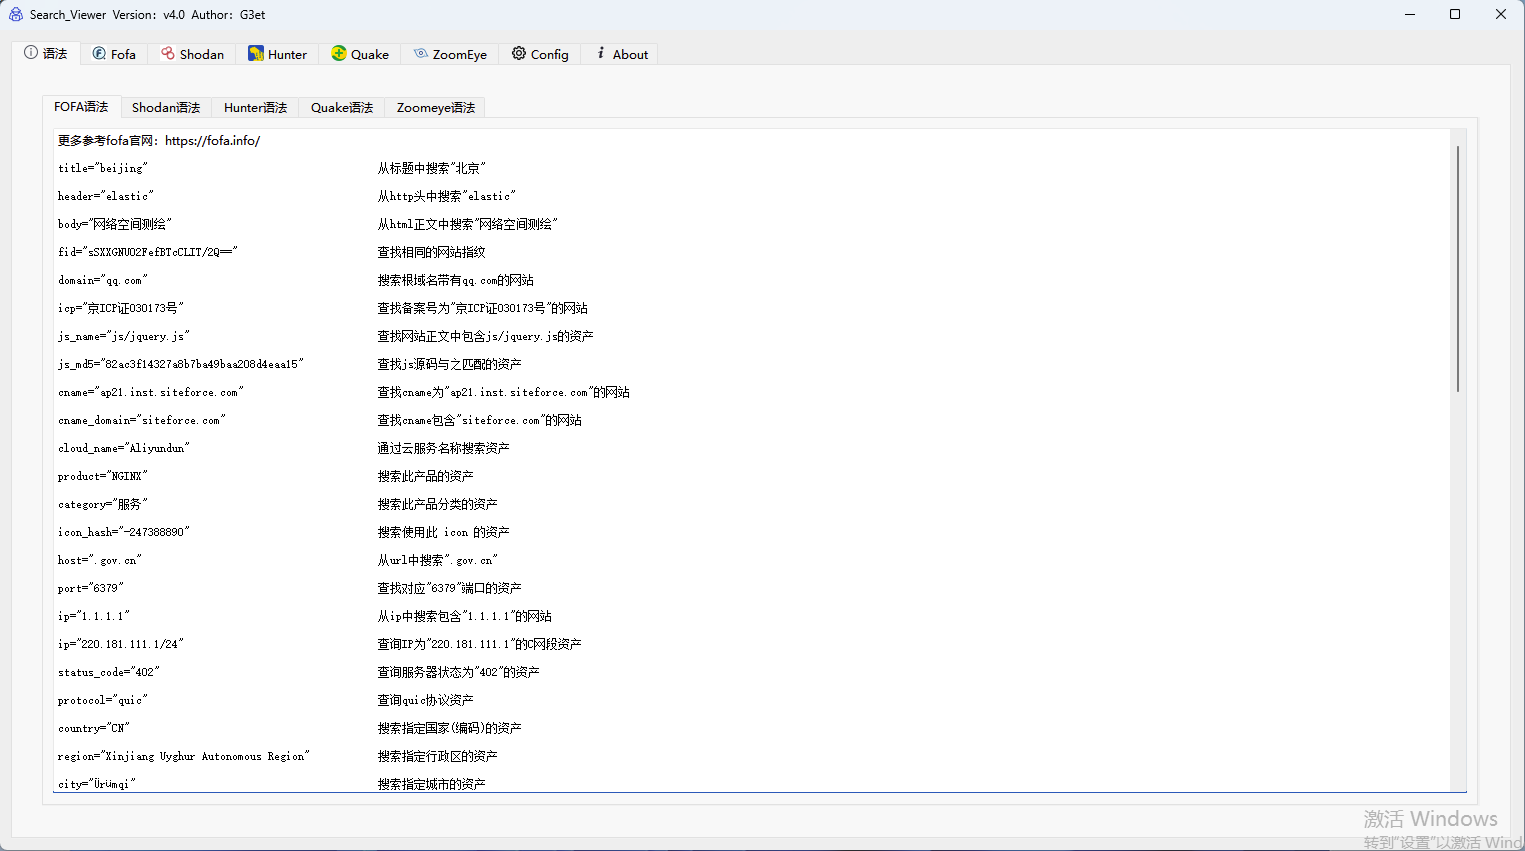The image size is (1525, 851).
Task: Select the FOFA语法 sub-tab
Action: (81, 107)
